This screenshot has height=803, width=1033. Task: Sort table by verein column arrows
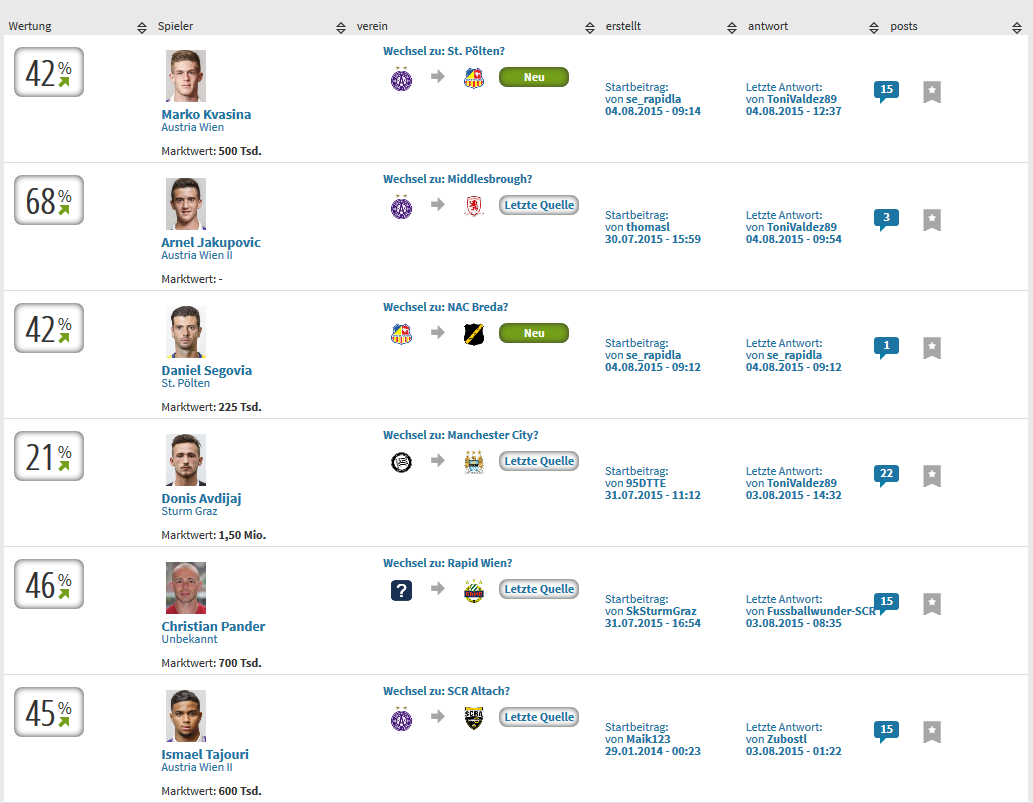(x=590, y=27)
